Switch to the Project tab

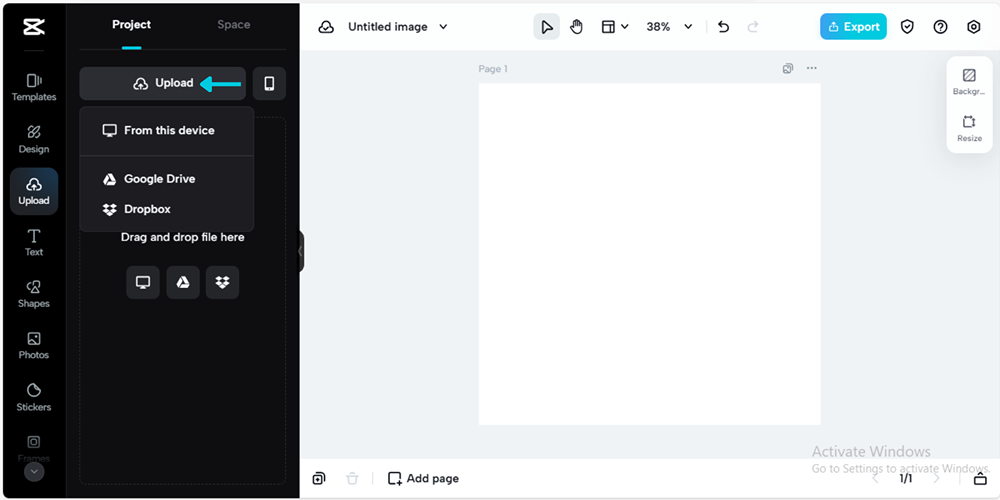(x=131, y=25)
